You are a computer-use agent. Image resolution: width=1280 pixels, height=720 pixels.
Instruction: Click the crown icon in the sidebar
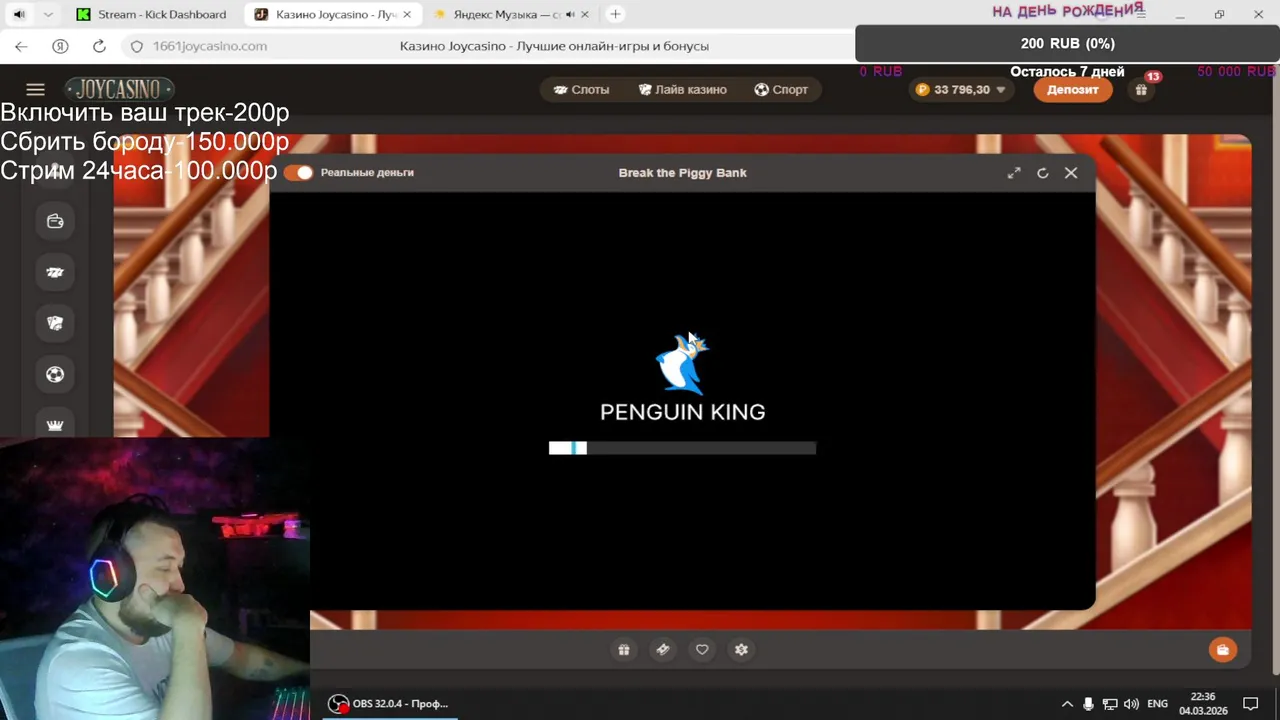click(55, 425)
